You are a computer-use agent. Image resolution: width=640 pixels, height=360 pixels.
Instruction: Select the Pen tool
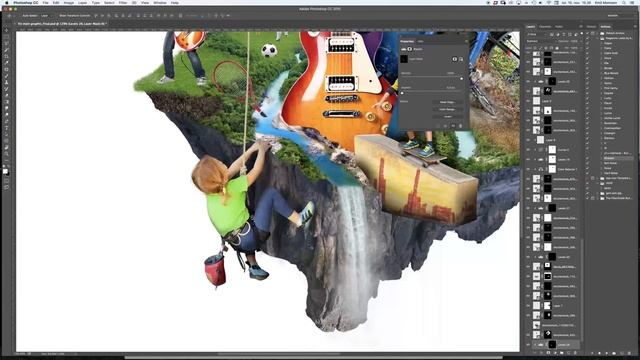click(x=6, y=121)
